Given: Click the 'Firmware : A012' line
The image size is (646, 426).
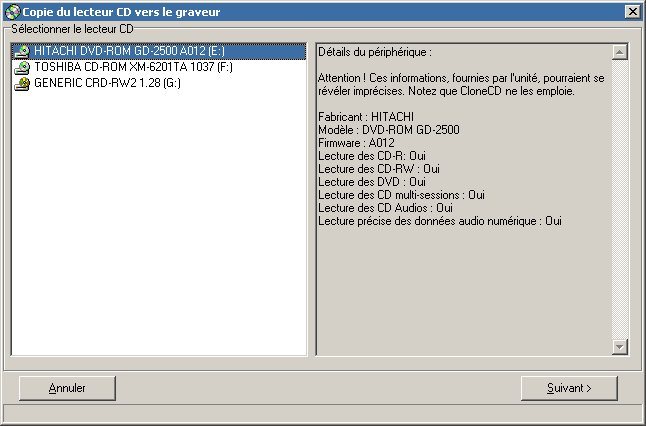Looking at the screenshot, I should click(356, 143).
